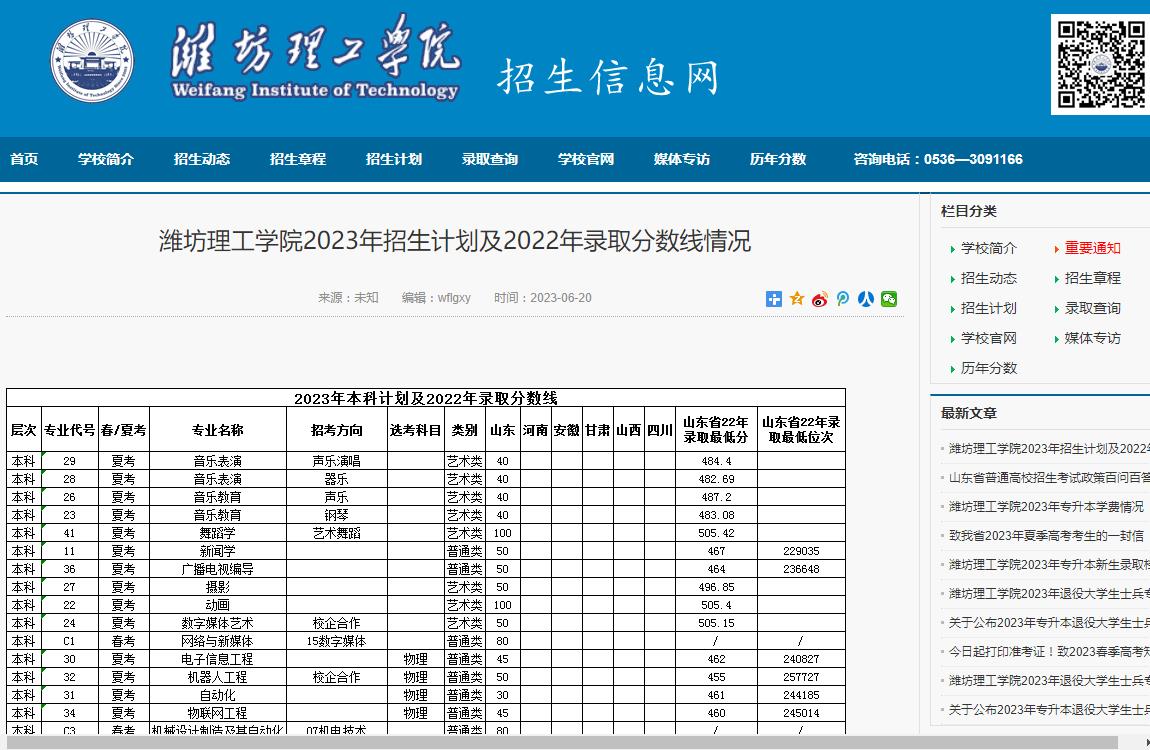This screenshot has width=1150, height=750.
Task: Click table header 山东省22年录取最低位次
Action: tap(801, 430)
